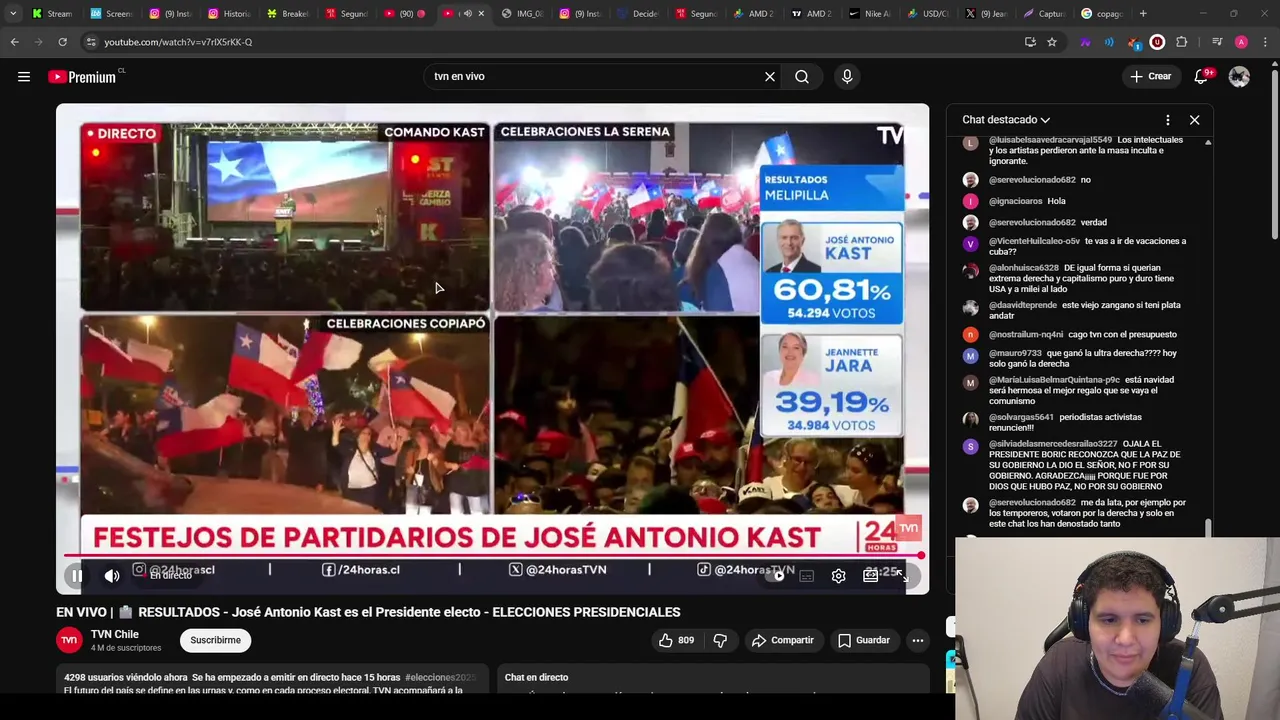The height and width of the screenshot is (720, 1280).
Task: Open the YouTube account avatar menu
Action: [x=1239, y=77]
